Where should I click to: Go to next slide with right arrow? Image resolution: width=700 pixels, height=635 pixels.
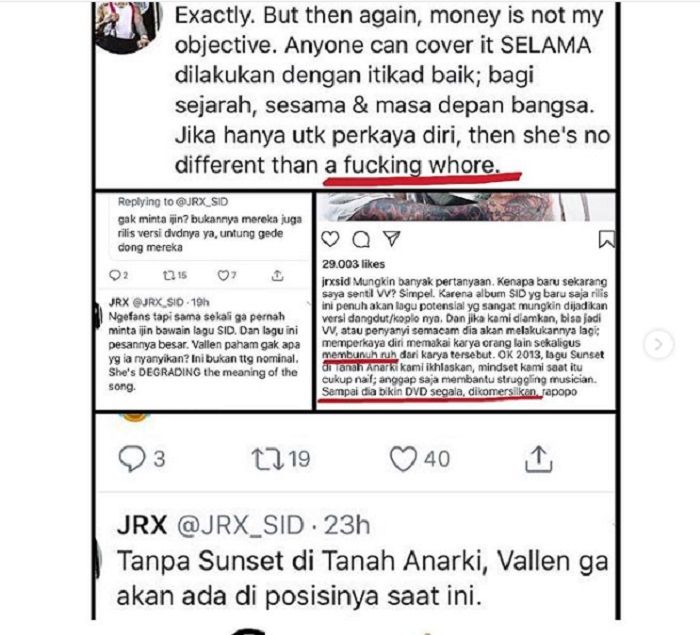(658, 344)
